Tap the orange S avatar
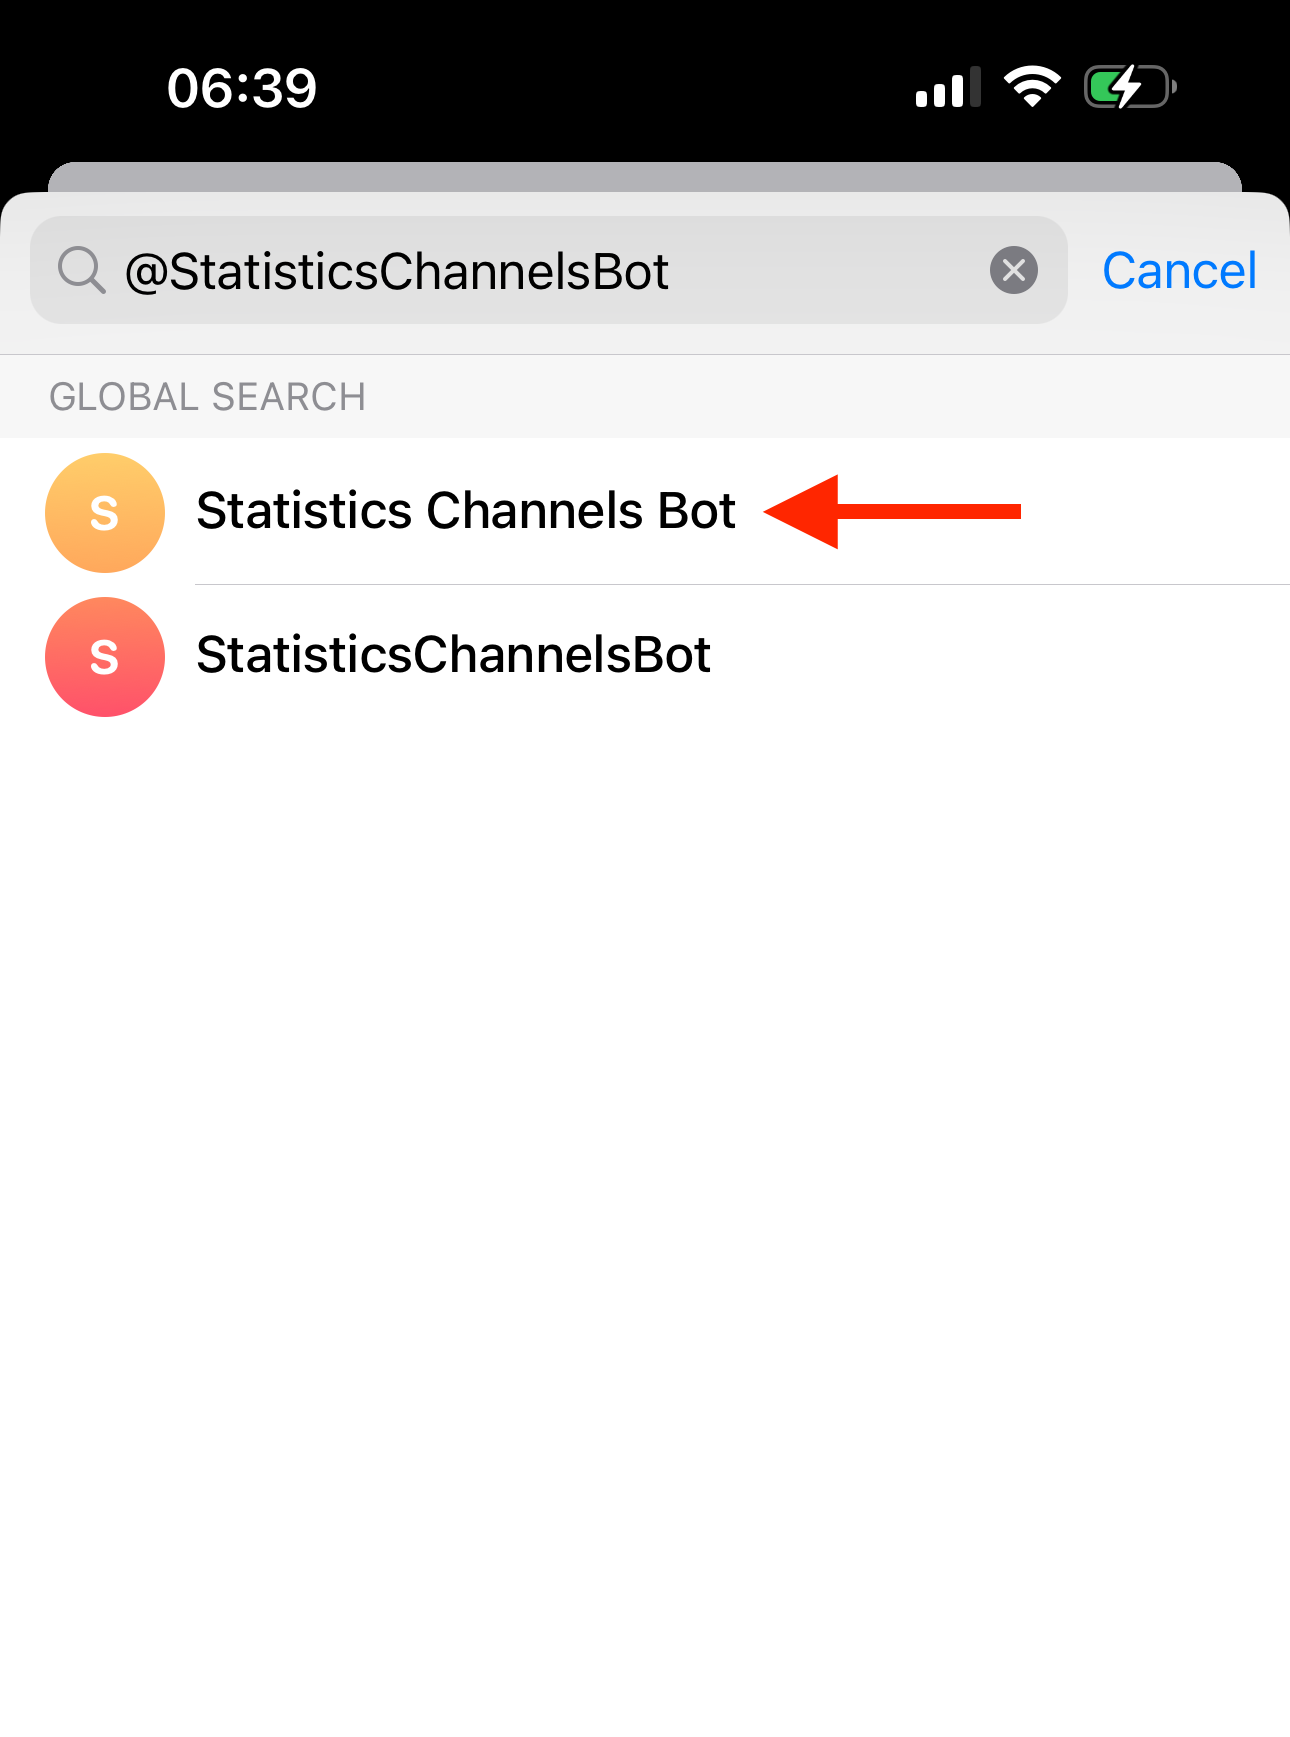1290x1737 pixels. pos(105,513)
